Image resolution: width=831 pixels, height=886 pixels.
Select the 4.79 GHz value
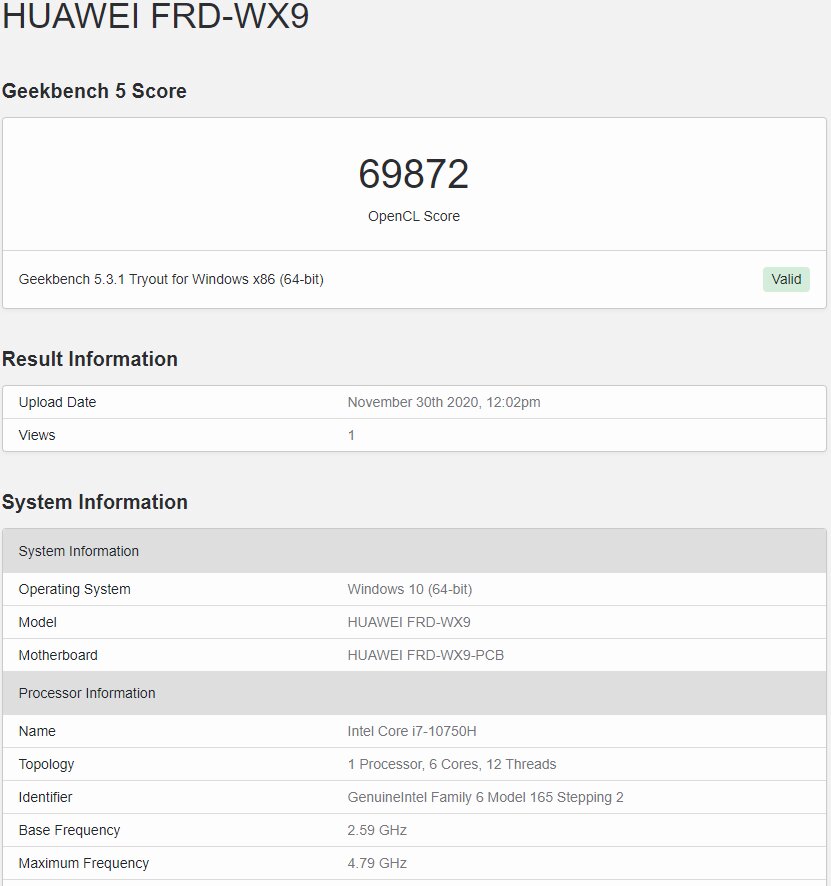377,863
